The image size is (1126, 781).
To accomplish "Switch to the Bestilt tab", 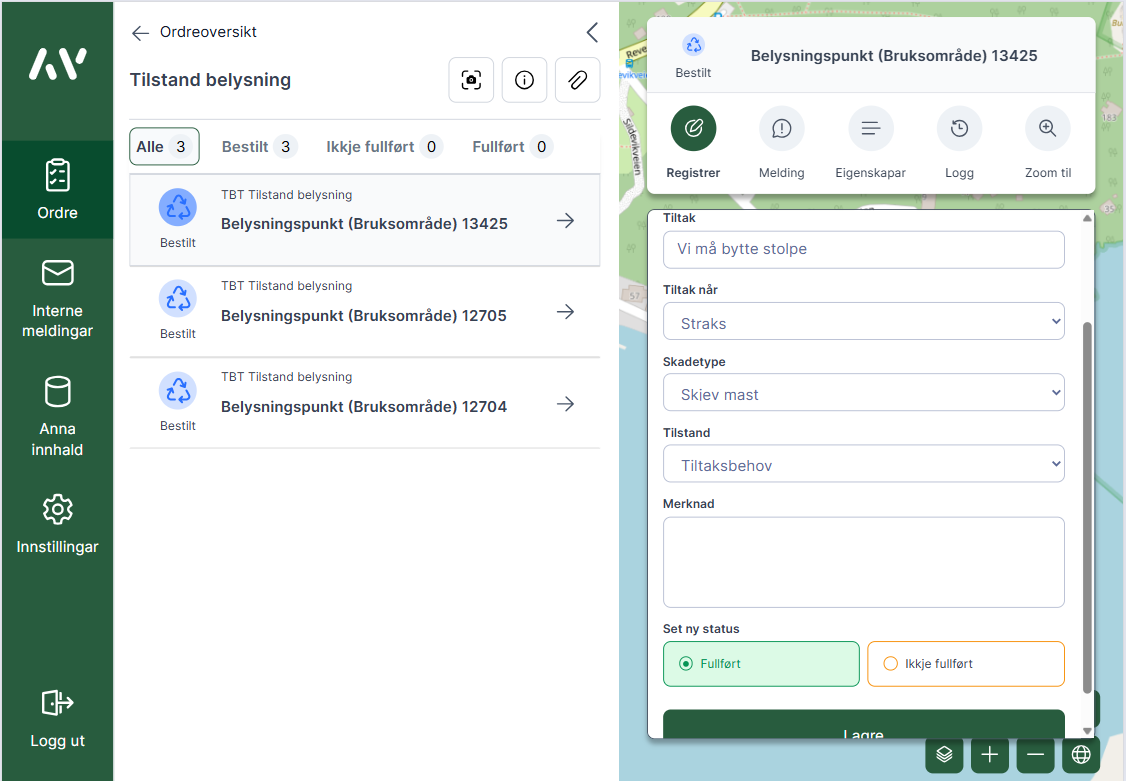I will pos(258,147).
